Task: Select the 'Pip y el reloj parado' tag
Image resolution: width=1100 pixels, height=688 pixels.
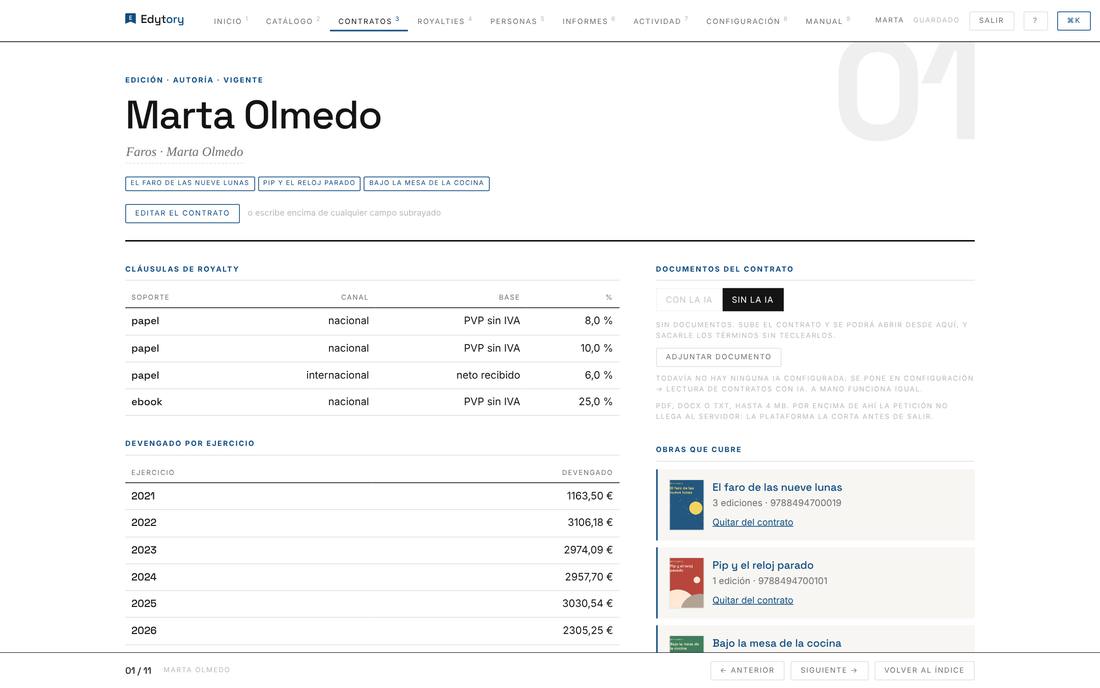Action: point(309,183)
